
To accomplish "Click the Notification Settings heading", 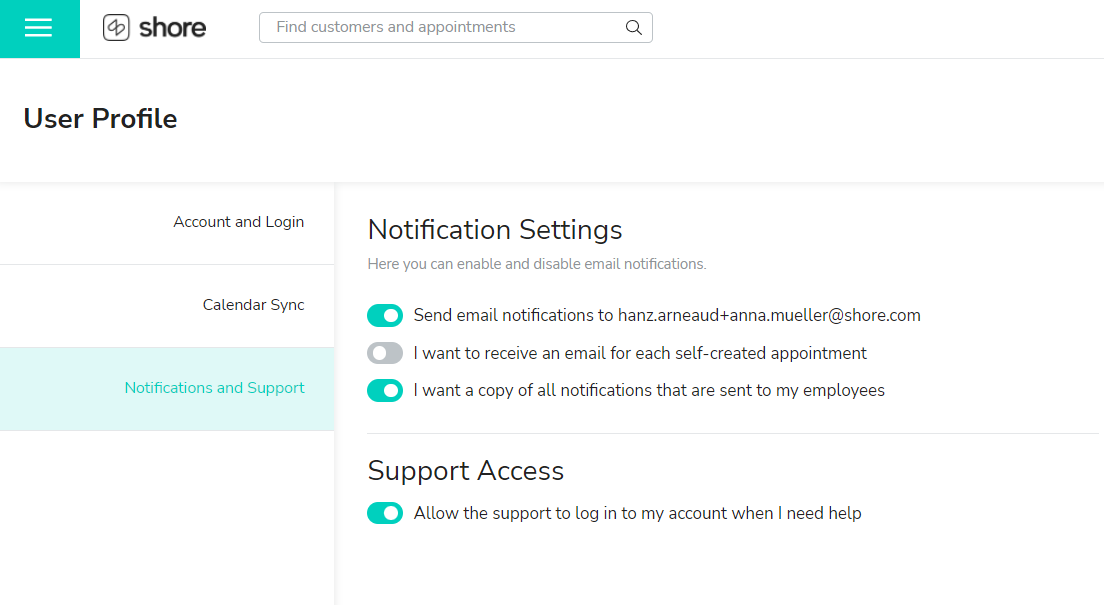I will pyautogui.click(x=495, y=230).
